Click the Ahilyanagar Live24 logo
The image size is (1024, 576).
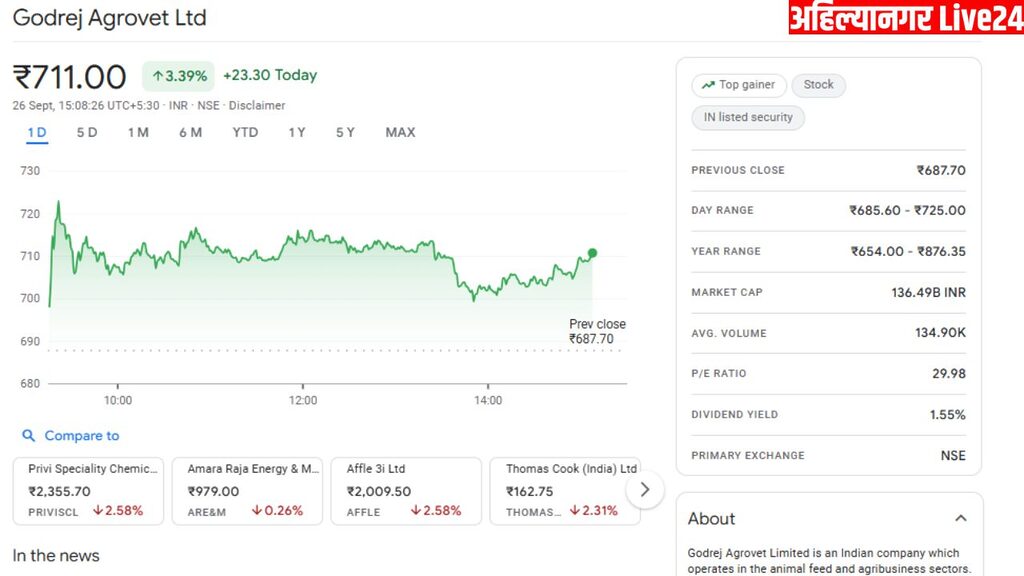905,18
